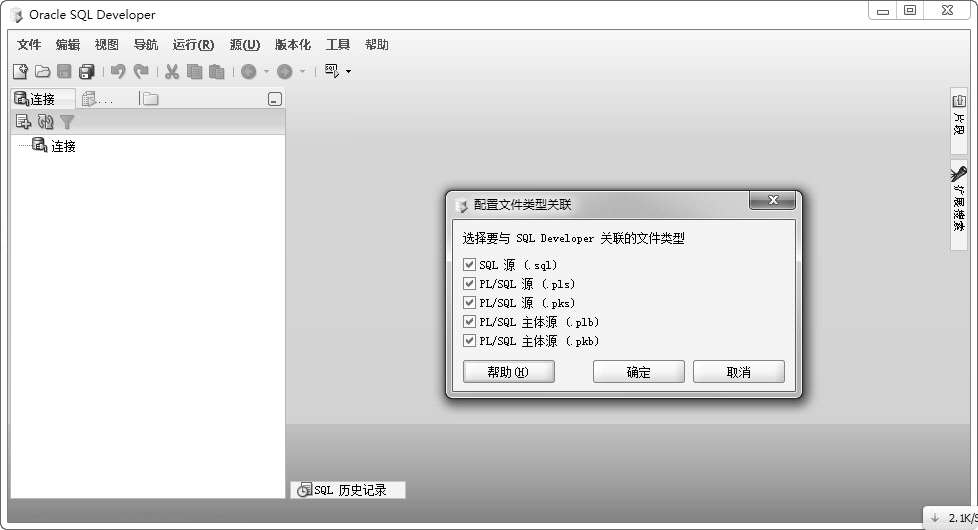
Task: Click the Filter funnel icon
Action: coord(67,122)
